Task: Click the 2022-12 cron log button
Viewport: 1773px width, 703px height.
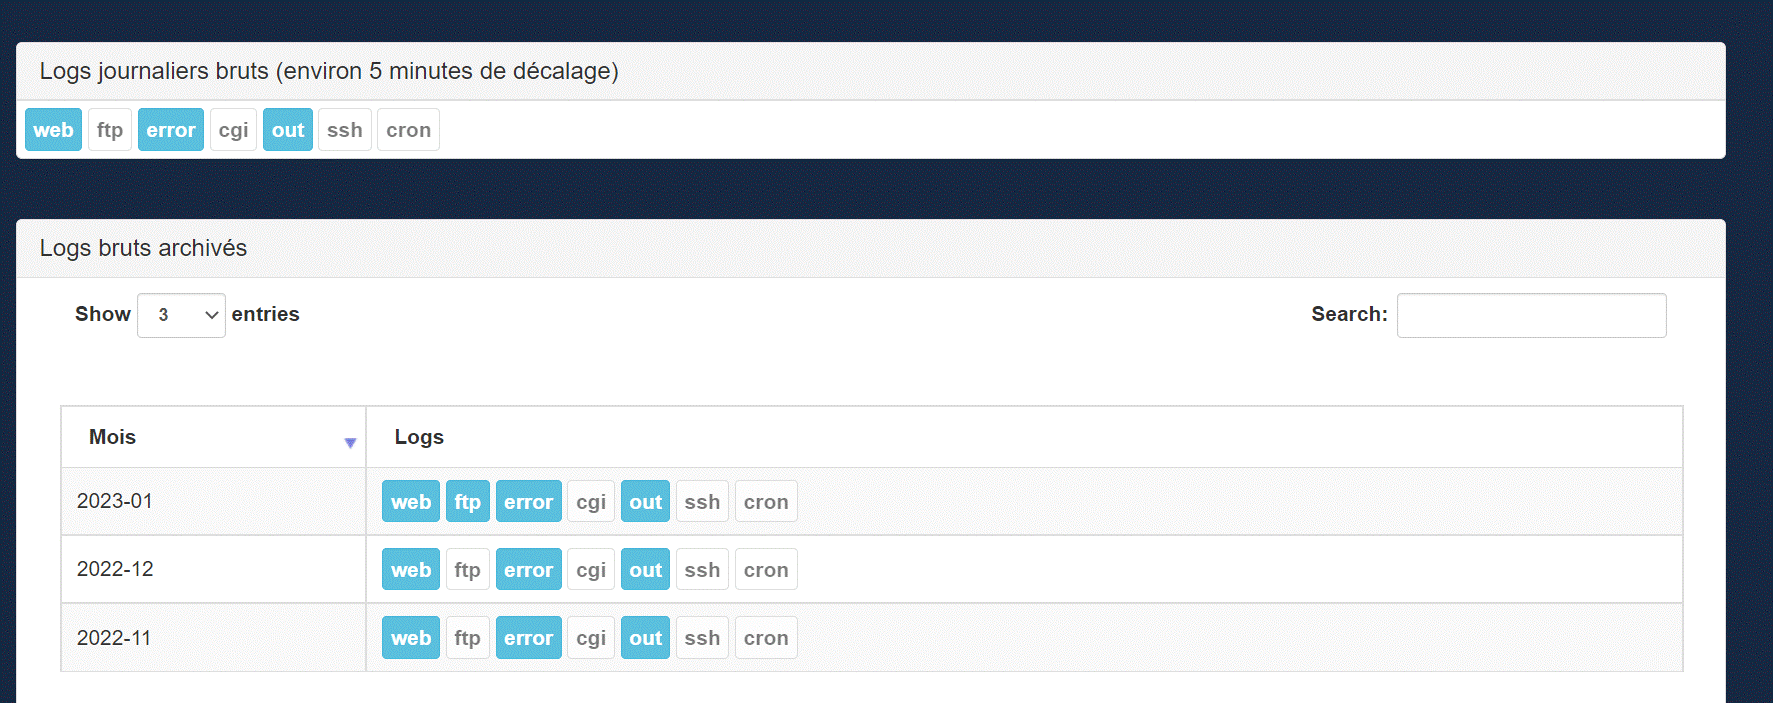Action: pos(766,570)
